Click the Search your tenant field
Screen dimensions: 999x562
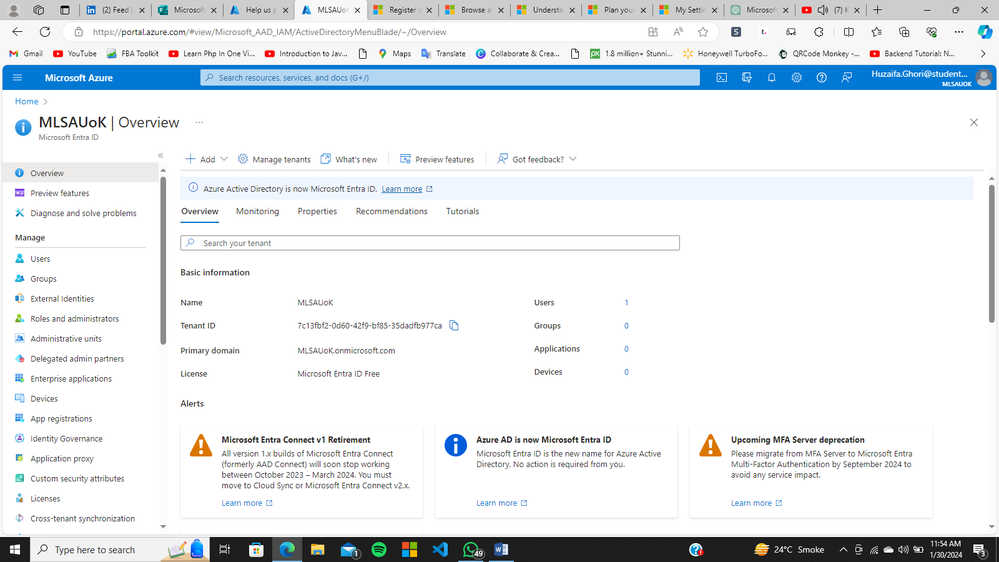[x=430, y=243]
